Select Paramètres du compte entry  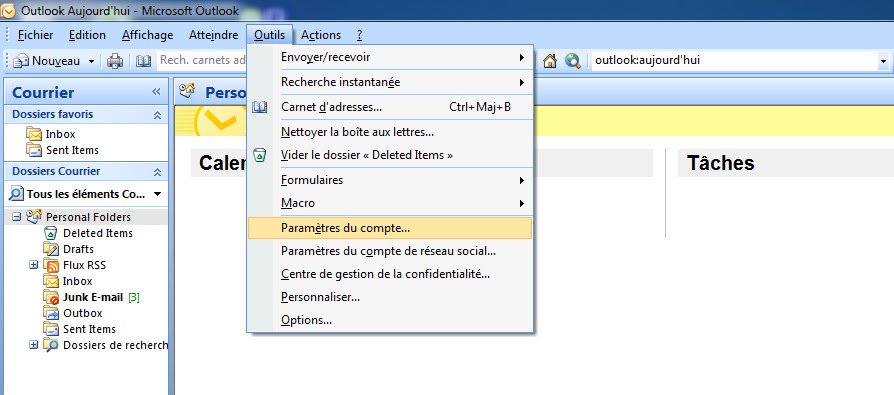(x=390, y=228)
